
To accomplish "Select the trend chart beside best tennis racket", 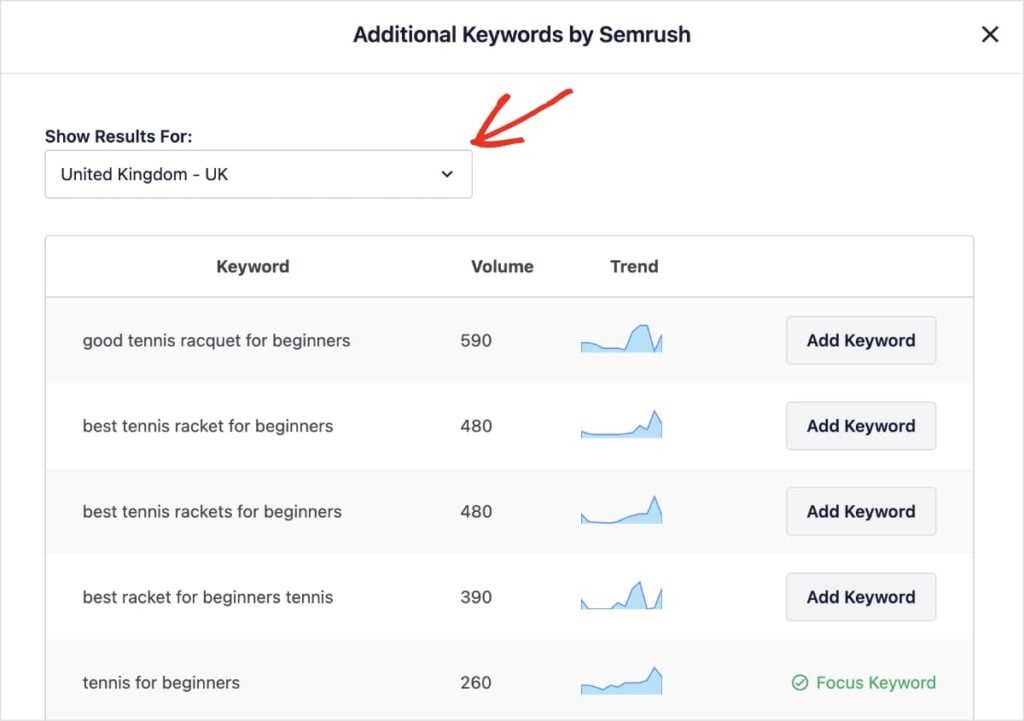I will click(x=620, y=425).
